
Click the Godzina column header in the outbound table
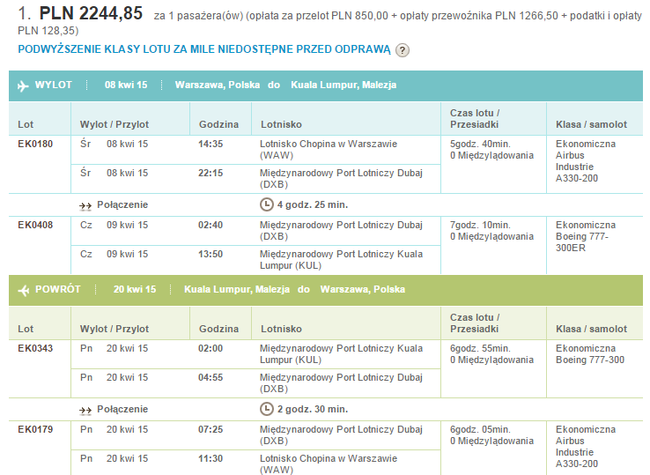(x=219, y=124)
